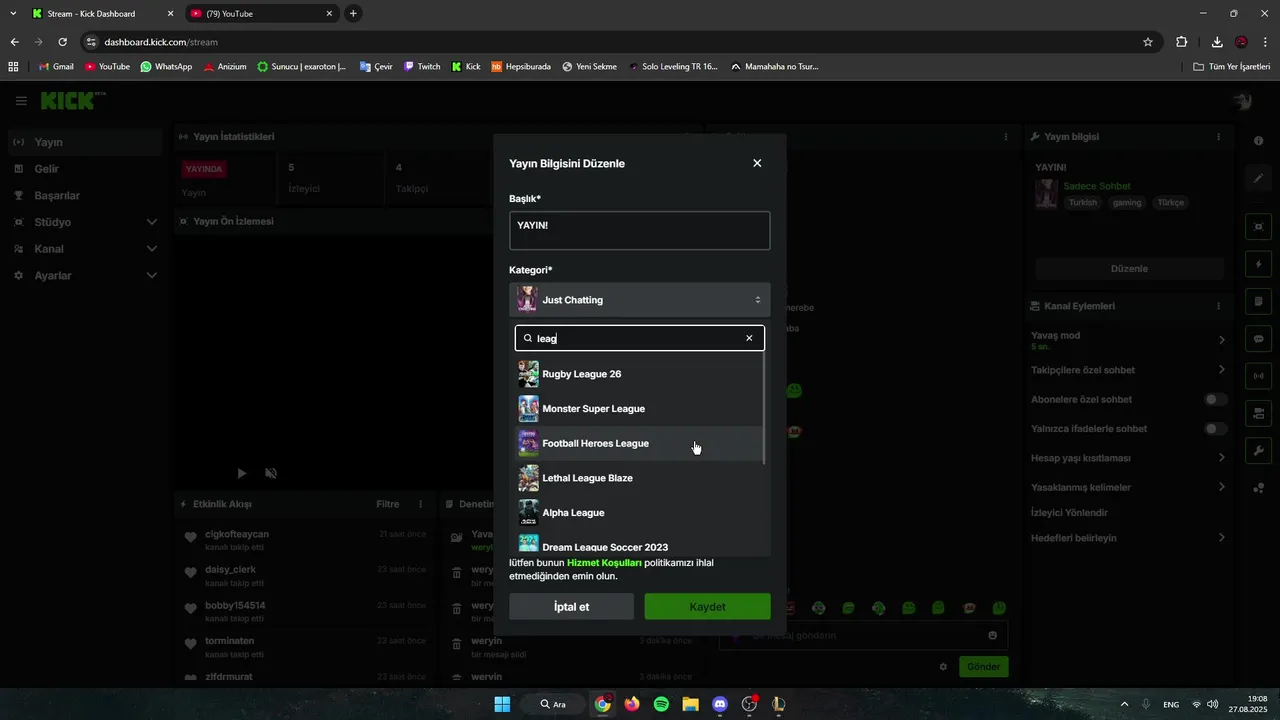Viewport: 1280px width, 720px height.
Task: Open Kanal Eylemleri three-dot menu
Action: [x=1218, y=306]
